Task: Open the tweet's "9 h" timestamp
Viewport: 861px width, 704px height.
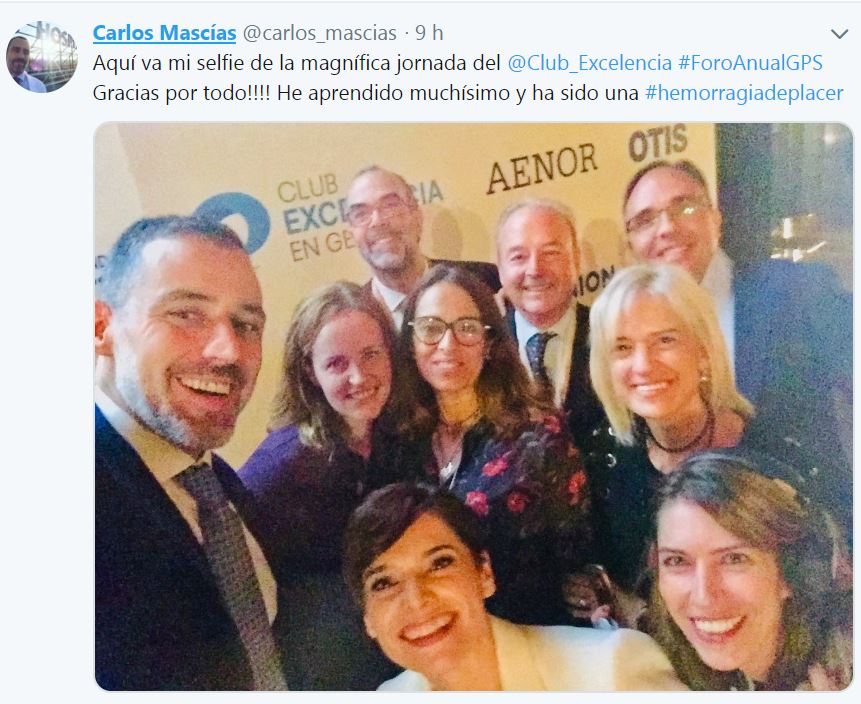Action: tap(429, 33)
